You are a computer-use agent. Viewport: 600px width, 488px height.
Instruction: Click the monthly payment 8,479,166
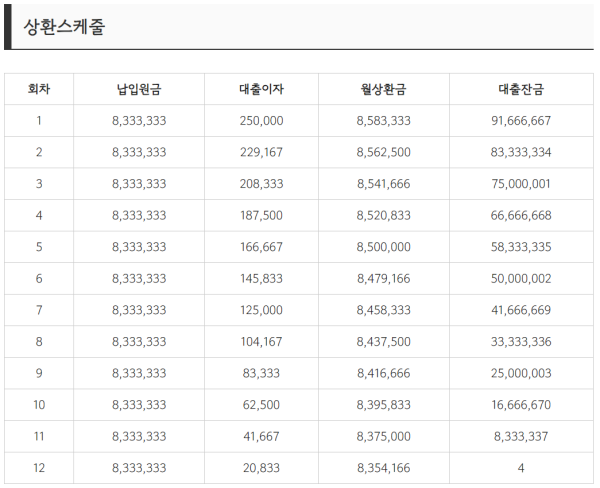[383, 278]
